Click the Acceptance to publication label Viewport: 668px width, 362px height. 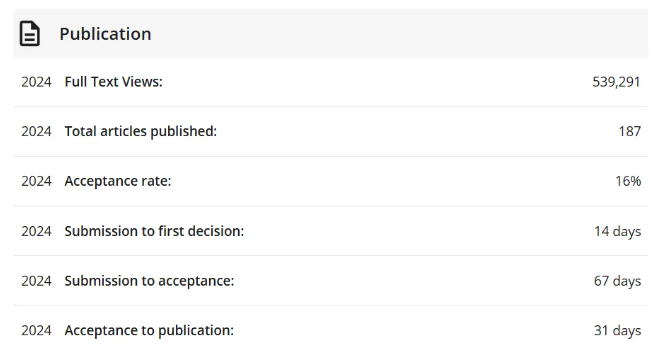pyautogui.click(x=149, y=330)
